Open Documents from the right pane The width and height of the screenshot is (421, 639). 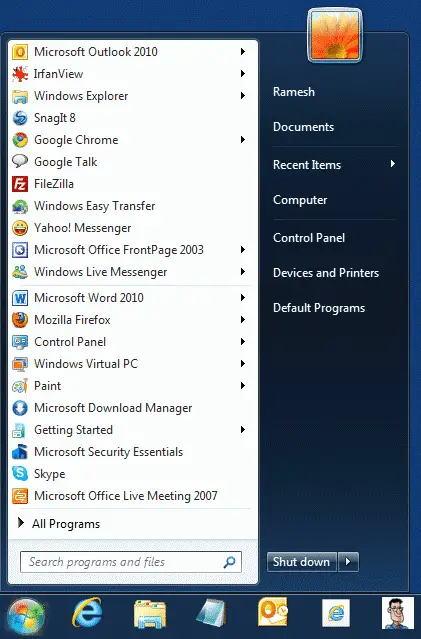click(304, 127)
